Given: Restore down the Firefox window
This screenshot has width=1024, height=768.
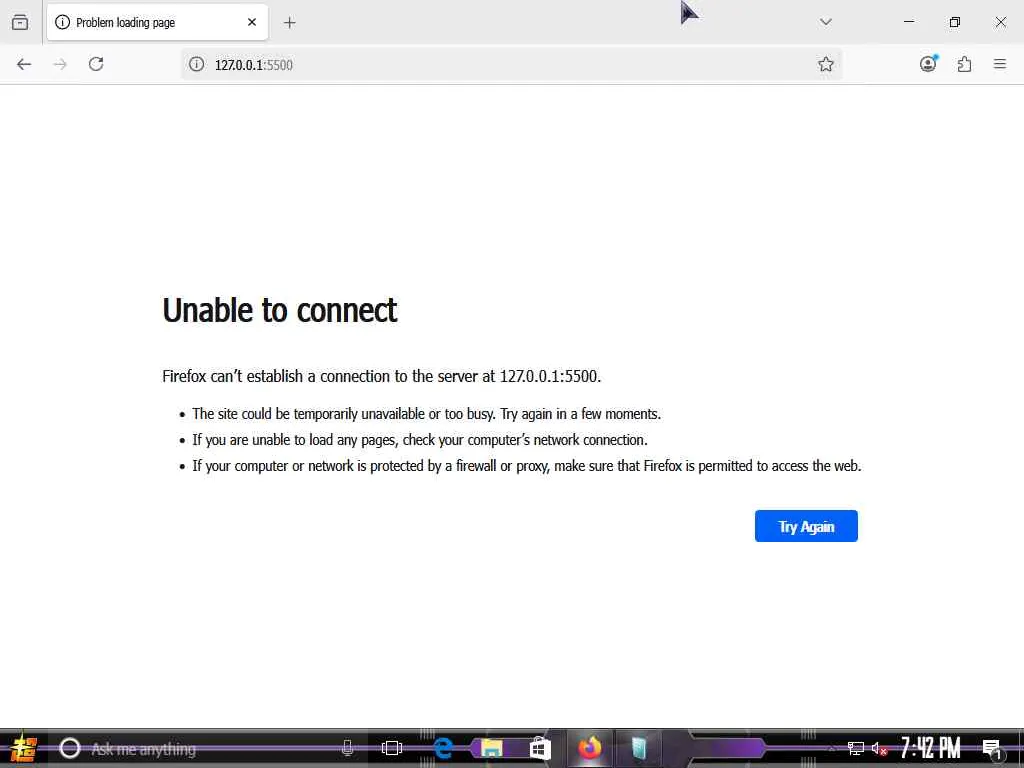Looking at the screenshot, I should point(955,22).
